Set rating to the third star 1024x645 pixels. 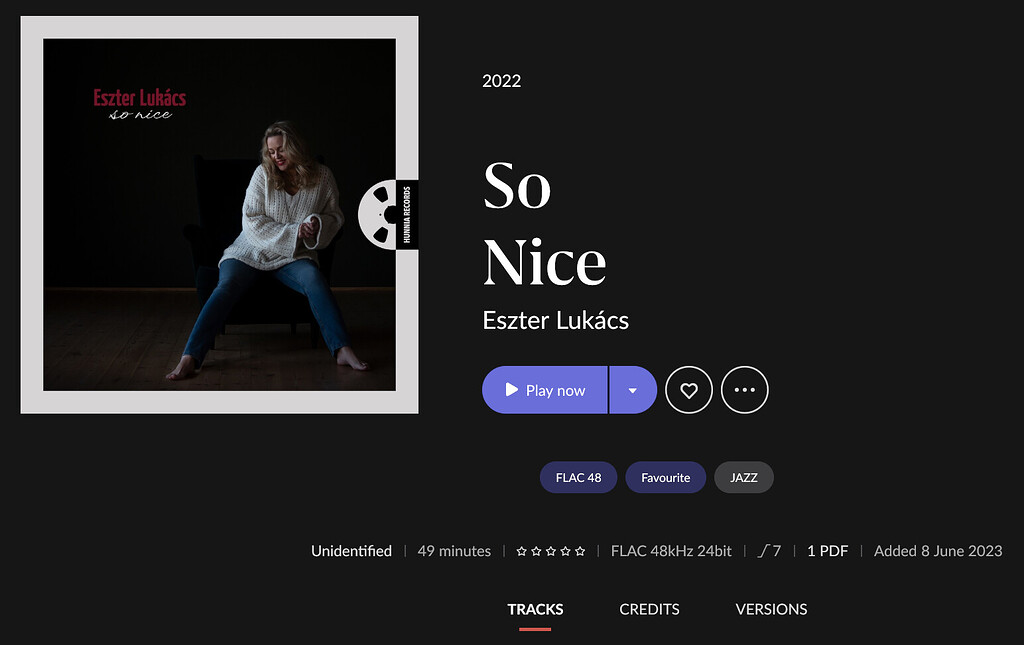pyautogui.click(x=550, y=551)
